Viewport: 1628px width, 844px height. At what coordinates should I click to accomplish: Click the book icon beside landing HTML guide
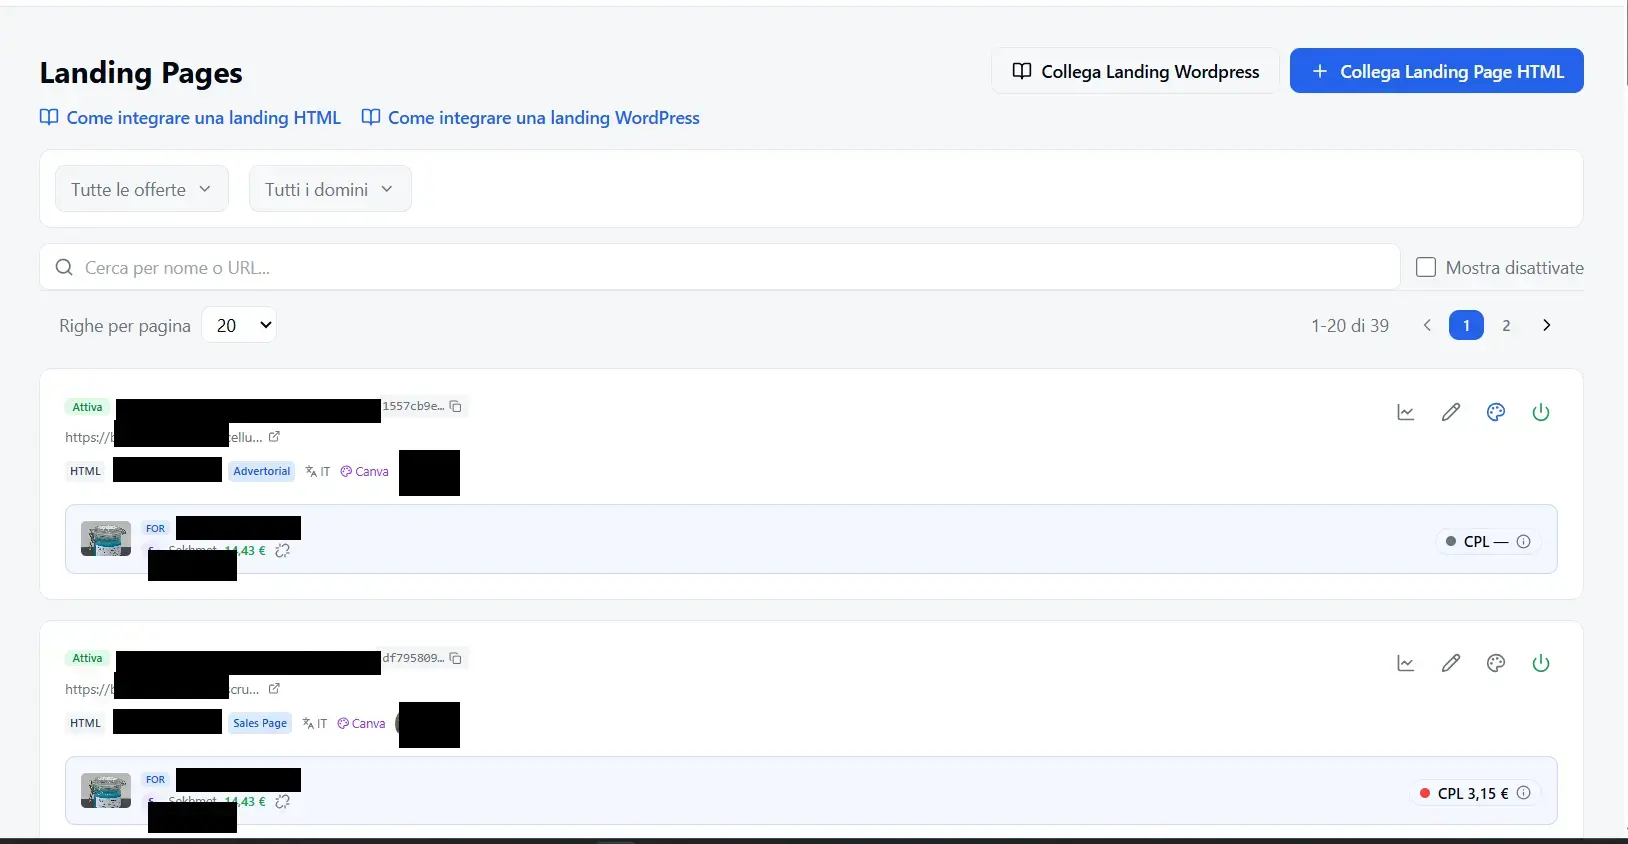coord(48,117)
